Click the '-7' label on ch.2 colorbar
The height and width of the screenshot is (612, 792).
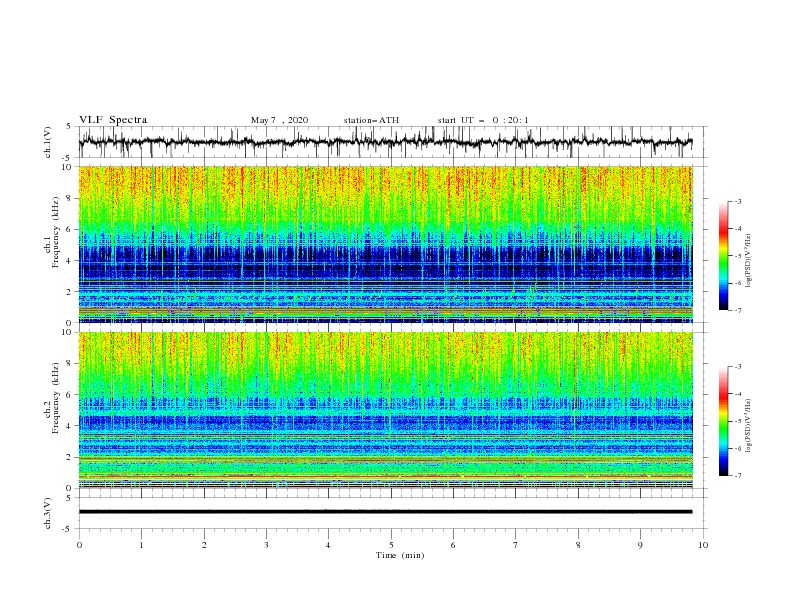click(x=737, y=475)
